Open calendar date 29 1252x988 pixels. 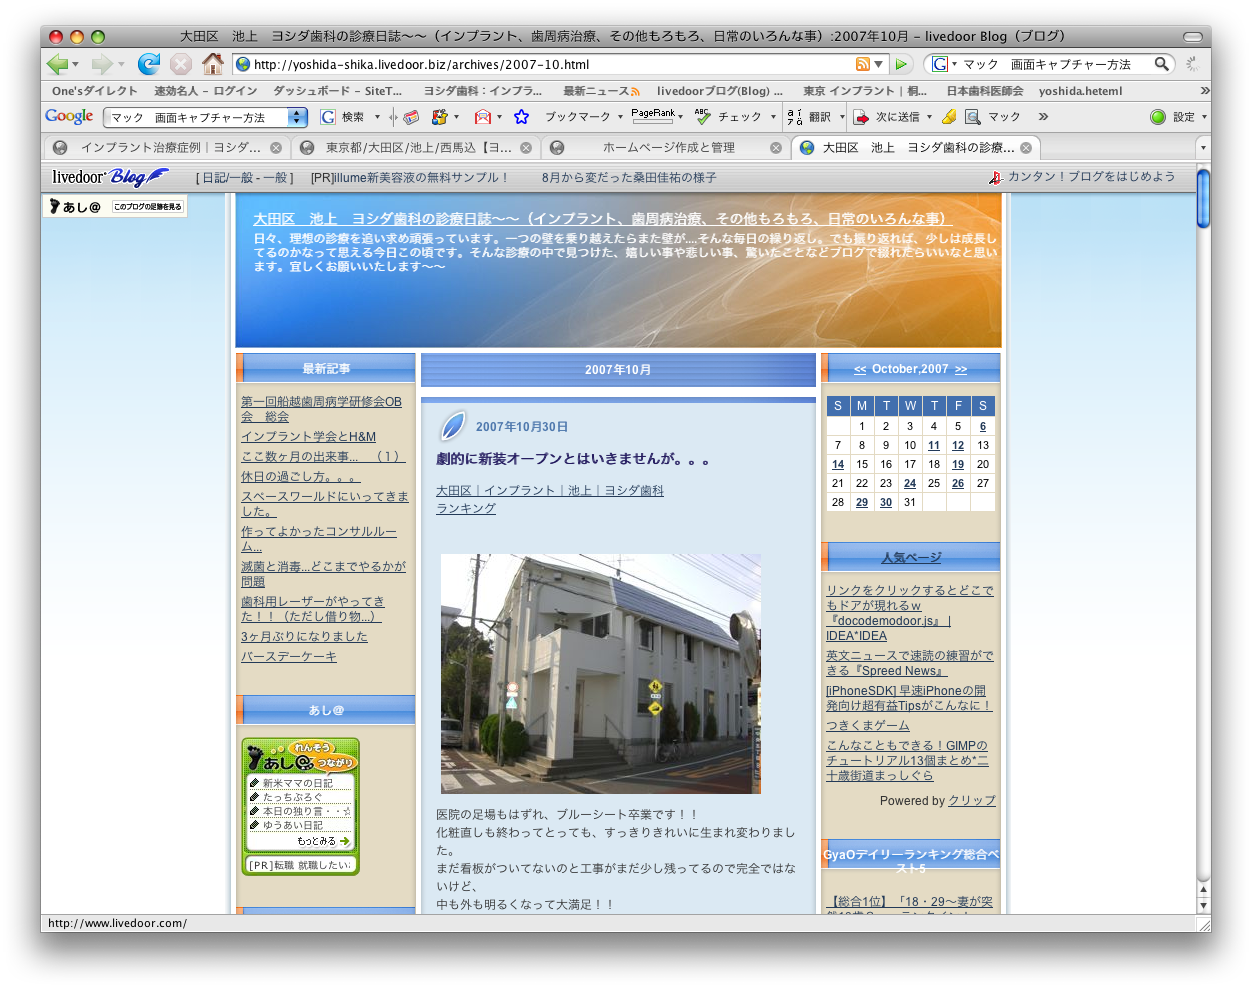pyautogui.click(x=862, y=502)
